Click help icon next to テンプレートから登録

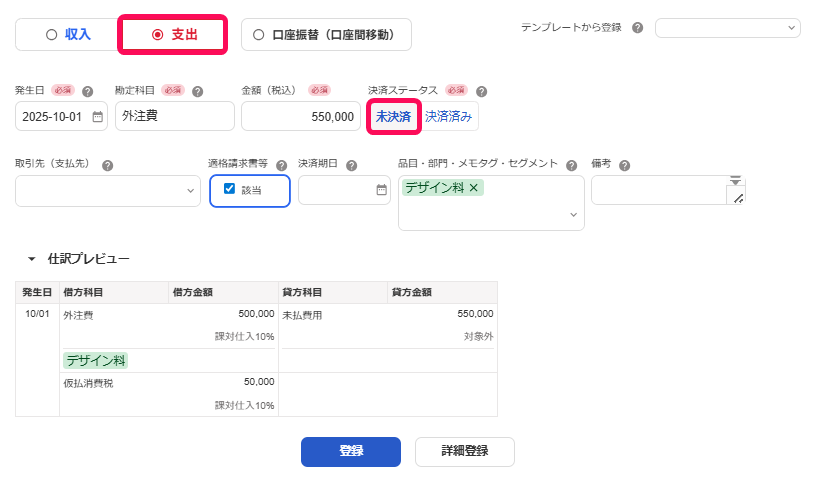click(x=638, y=28)
